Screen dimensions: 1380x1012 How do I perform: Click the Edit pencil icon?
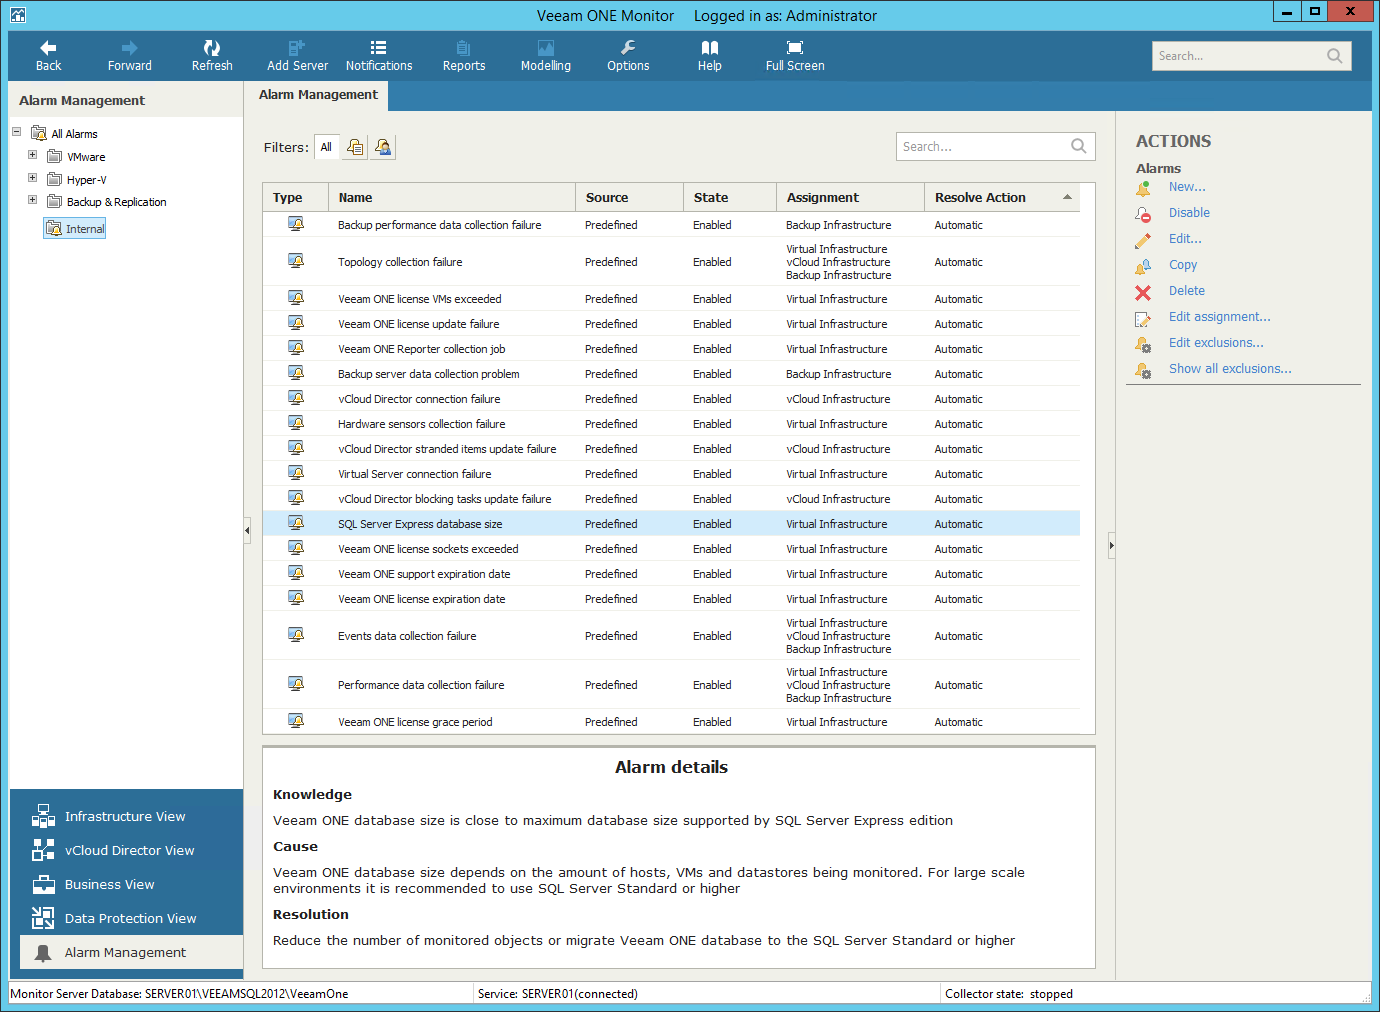tap(1143, 239)
